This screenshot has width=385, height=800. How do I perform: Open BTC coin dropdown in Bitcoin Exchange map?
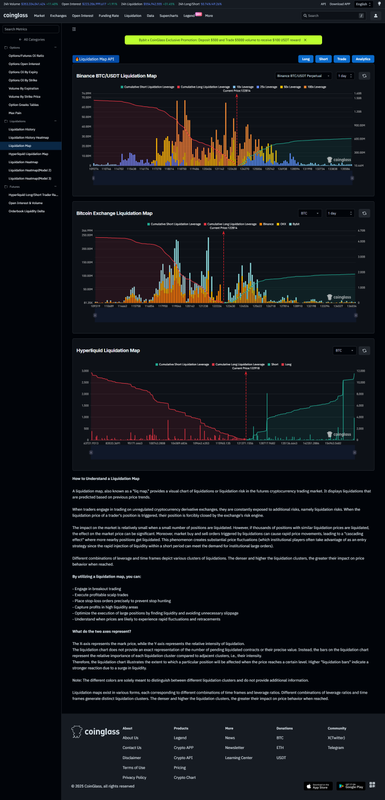click(x=310, y=213)
